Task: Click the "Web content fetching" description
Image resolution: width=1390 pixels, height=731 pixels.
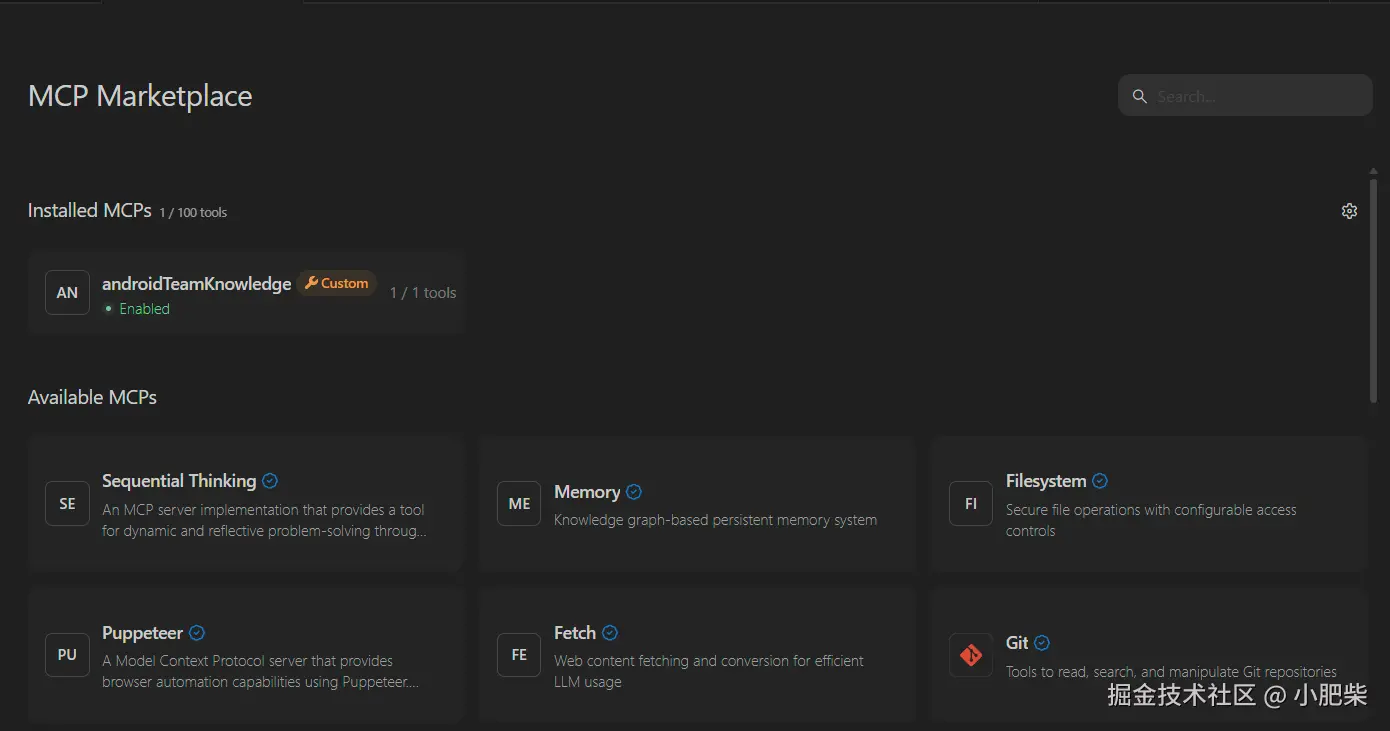Action: coord(709,671)
